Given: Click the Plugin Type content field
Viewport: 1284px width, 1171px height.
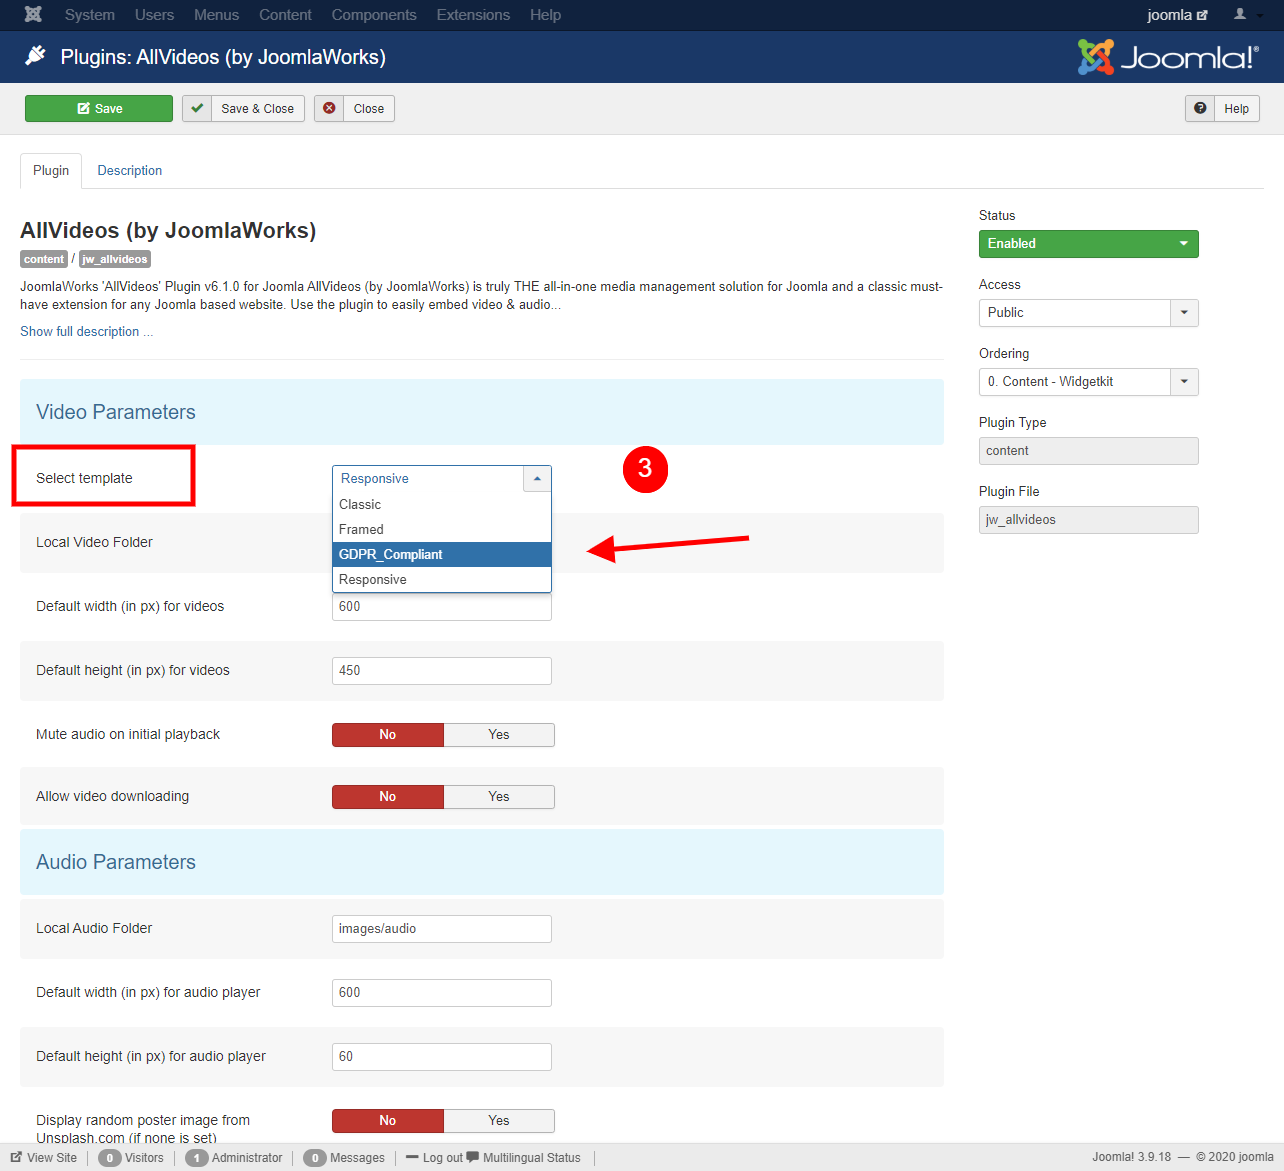Looking at the screenshot, I should (1088, 451).
